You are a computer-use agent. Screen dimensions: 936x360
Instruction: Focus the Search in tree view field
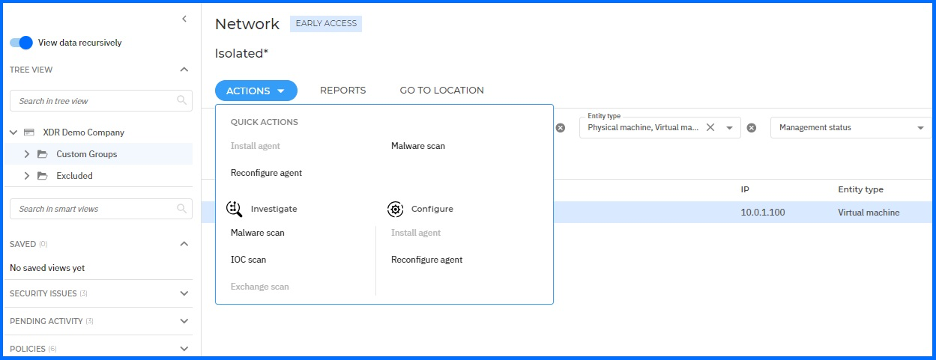[x=101, y=101]
